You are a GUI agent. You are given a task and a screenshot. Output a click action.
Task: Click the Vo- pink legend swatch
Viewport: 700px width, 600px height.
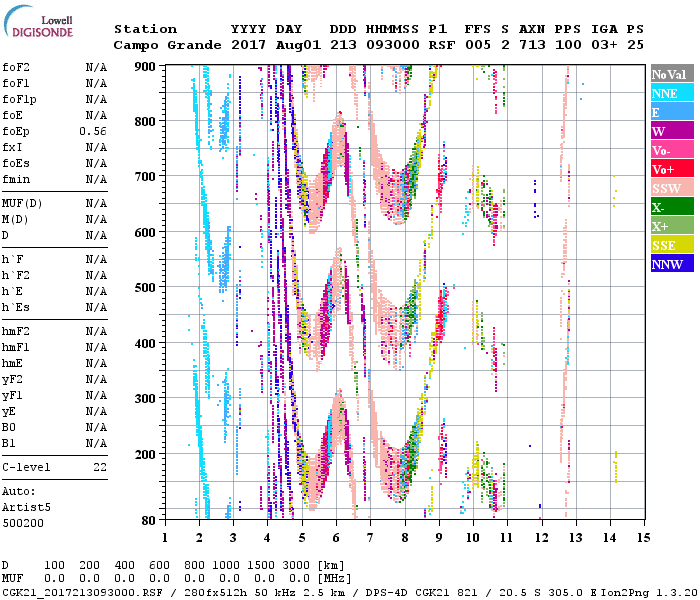tap(670, 151)
